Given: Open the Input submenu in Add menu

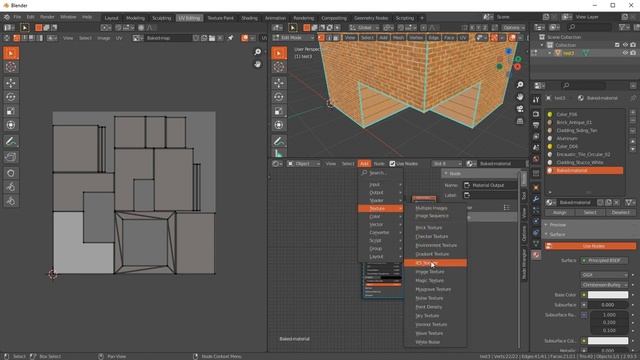Looking at the screenshot, I should pos(380,184).
